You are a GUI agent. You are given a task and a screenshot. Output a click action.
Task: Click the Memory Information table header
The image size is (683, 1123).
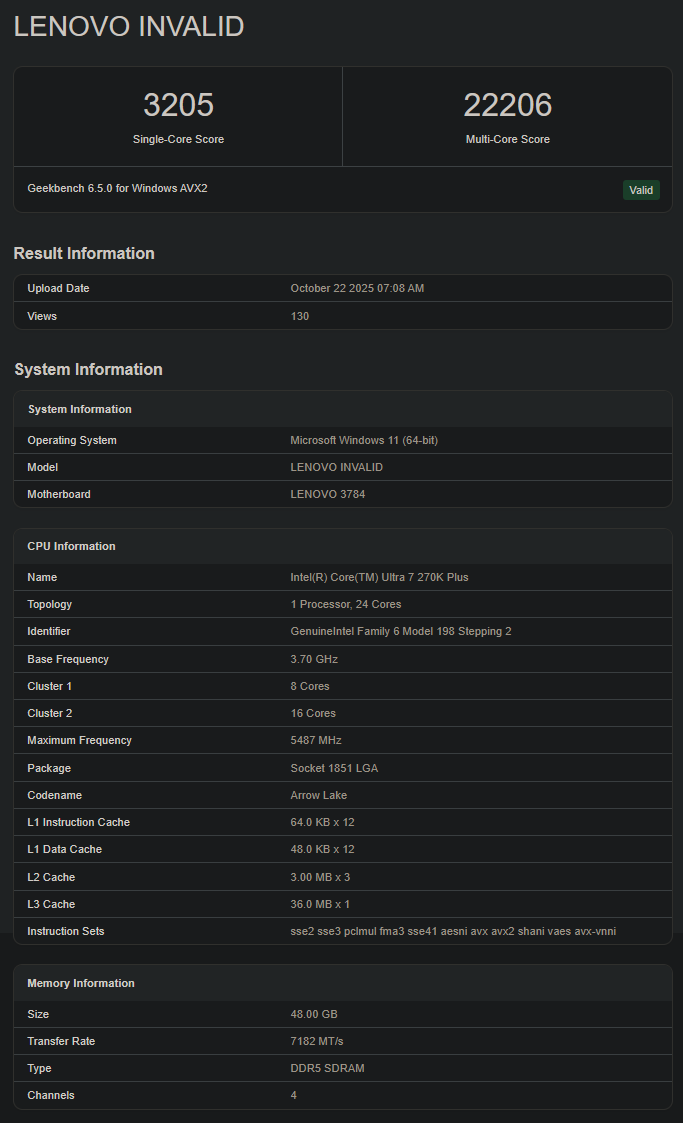point(81,983)
